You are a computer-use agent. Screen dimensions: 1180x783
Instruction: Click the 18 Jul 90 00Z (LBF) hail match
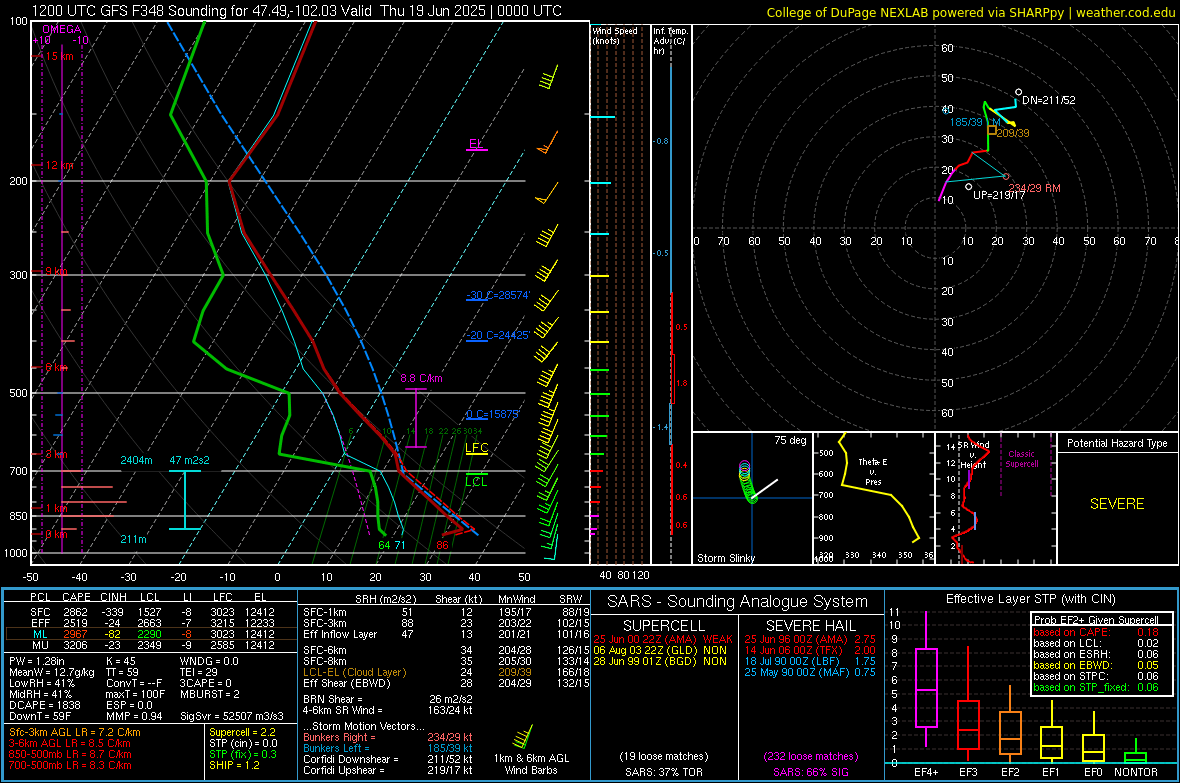coord(810,661)
